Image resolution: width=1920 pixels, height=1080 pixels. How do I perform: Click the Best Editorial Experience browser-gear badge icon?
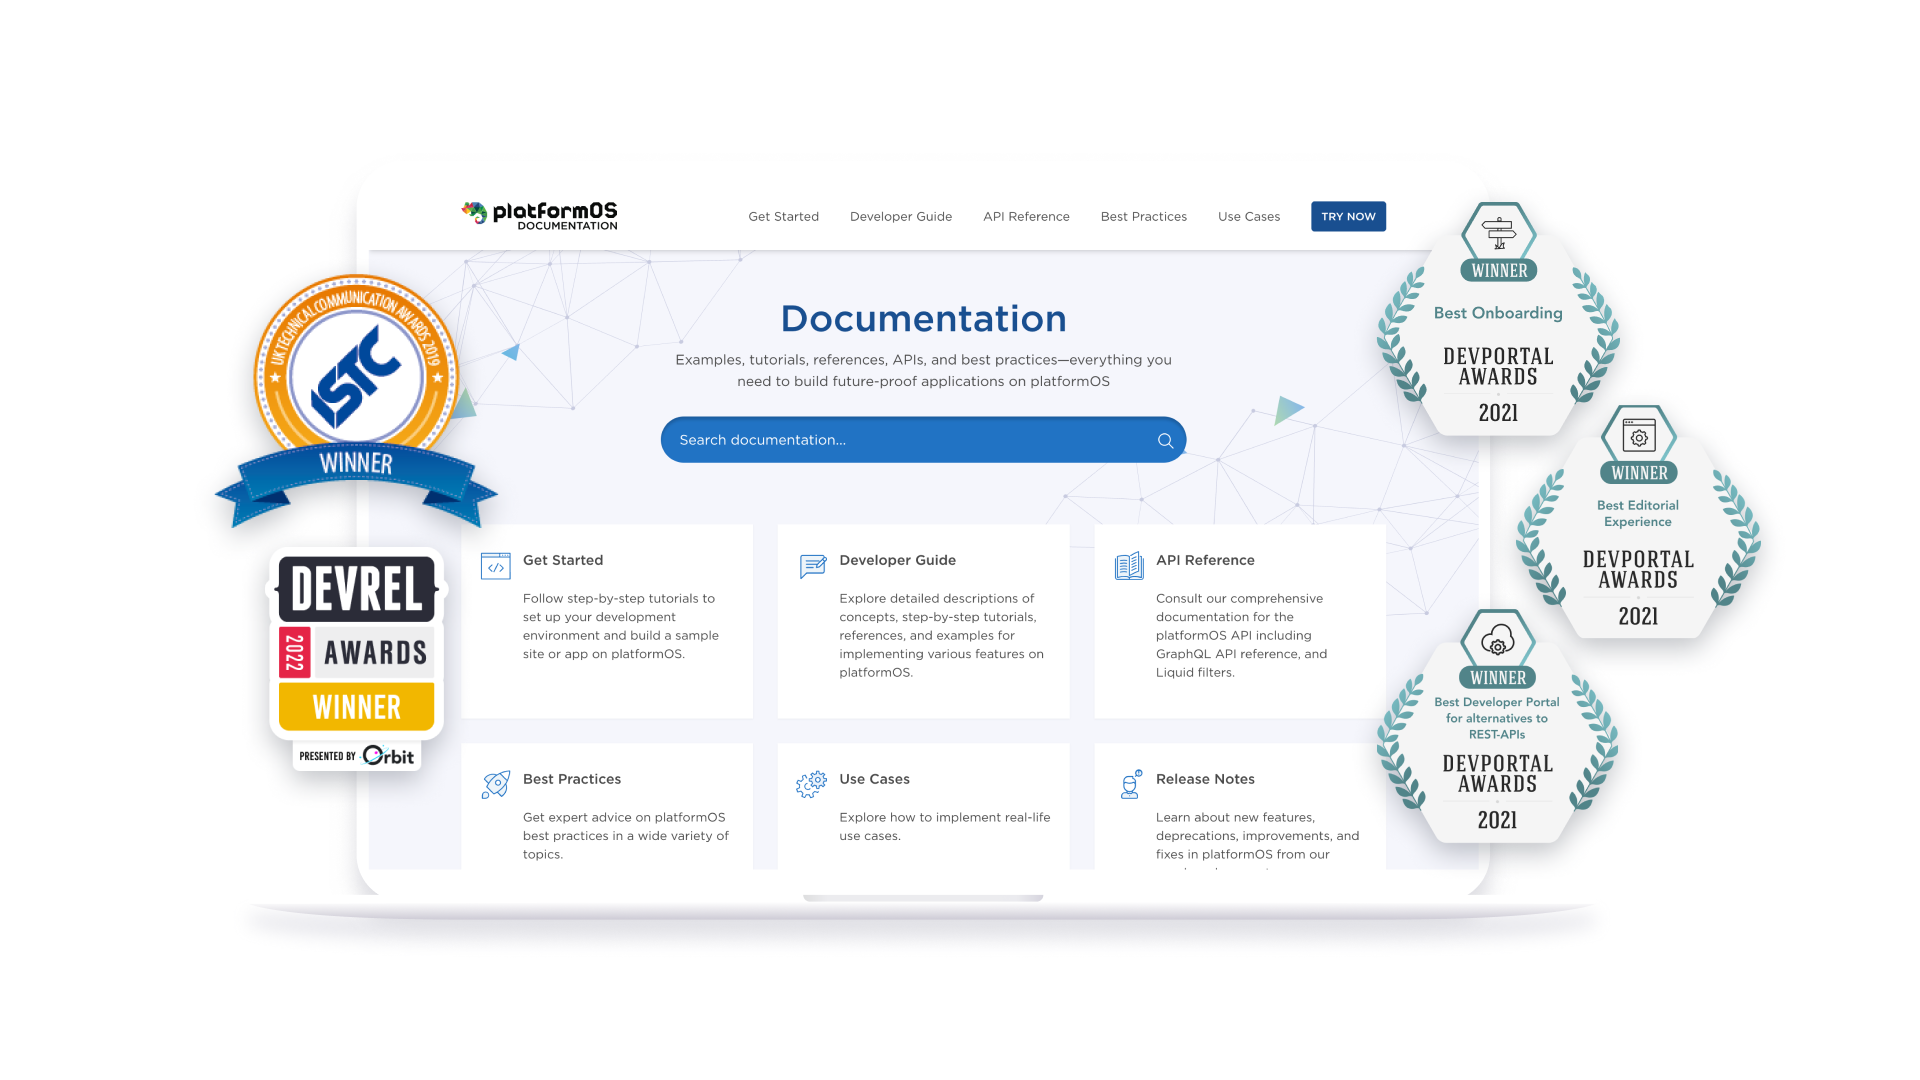[x=1638, y=437]
